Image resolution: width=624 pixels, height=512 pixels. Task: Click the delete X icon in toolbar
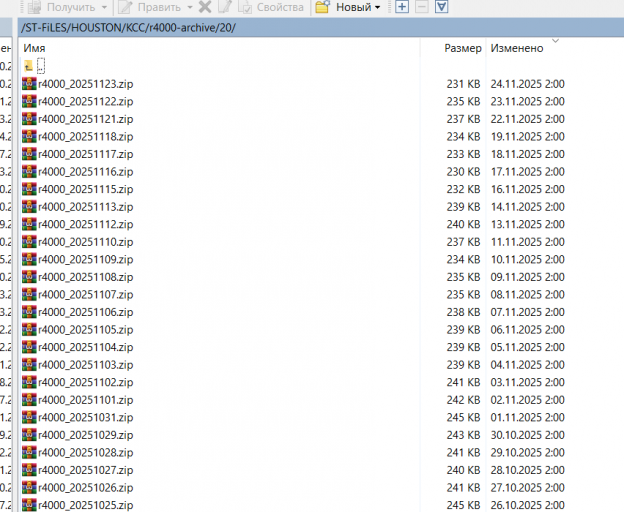coord(205,7)
